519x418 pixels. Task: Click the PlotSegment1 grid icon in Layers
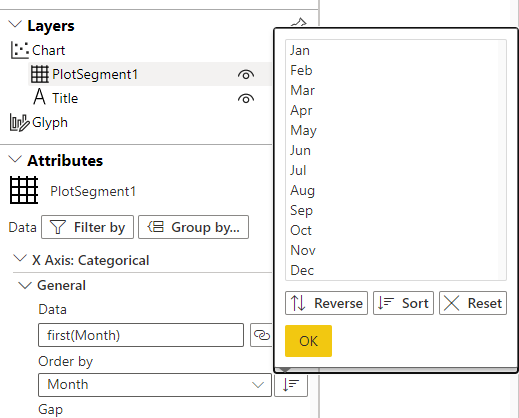(40, 74)
